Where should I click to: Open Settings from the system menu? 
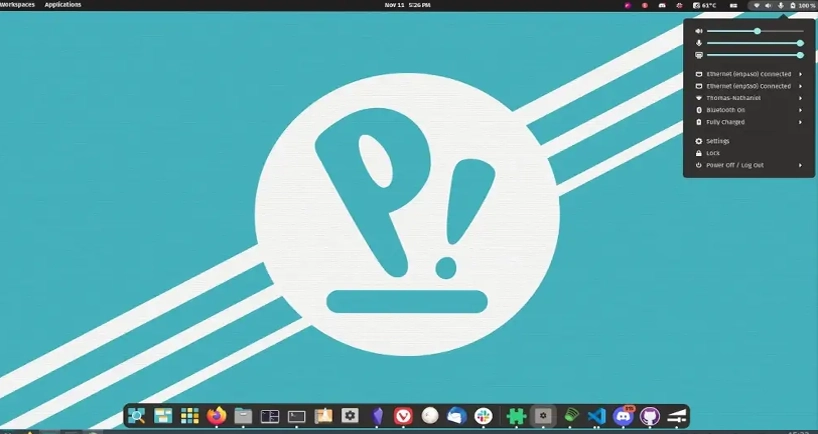point(718,141)
